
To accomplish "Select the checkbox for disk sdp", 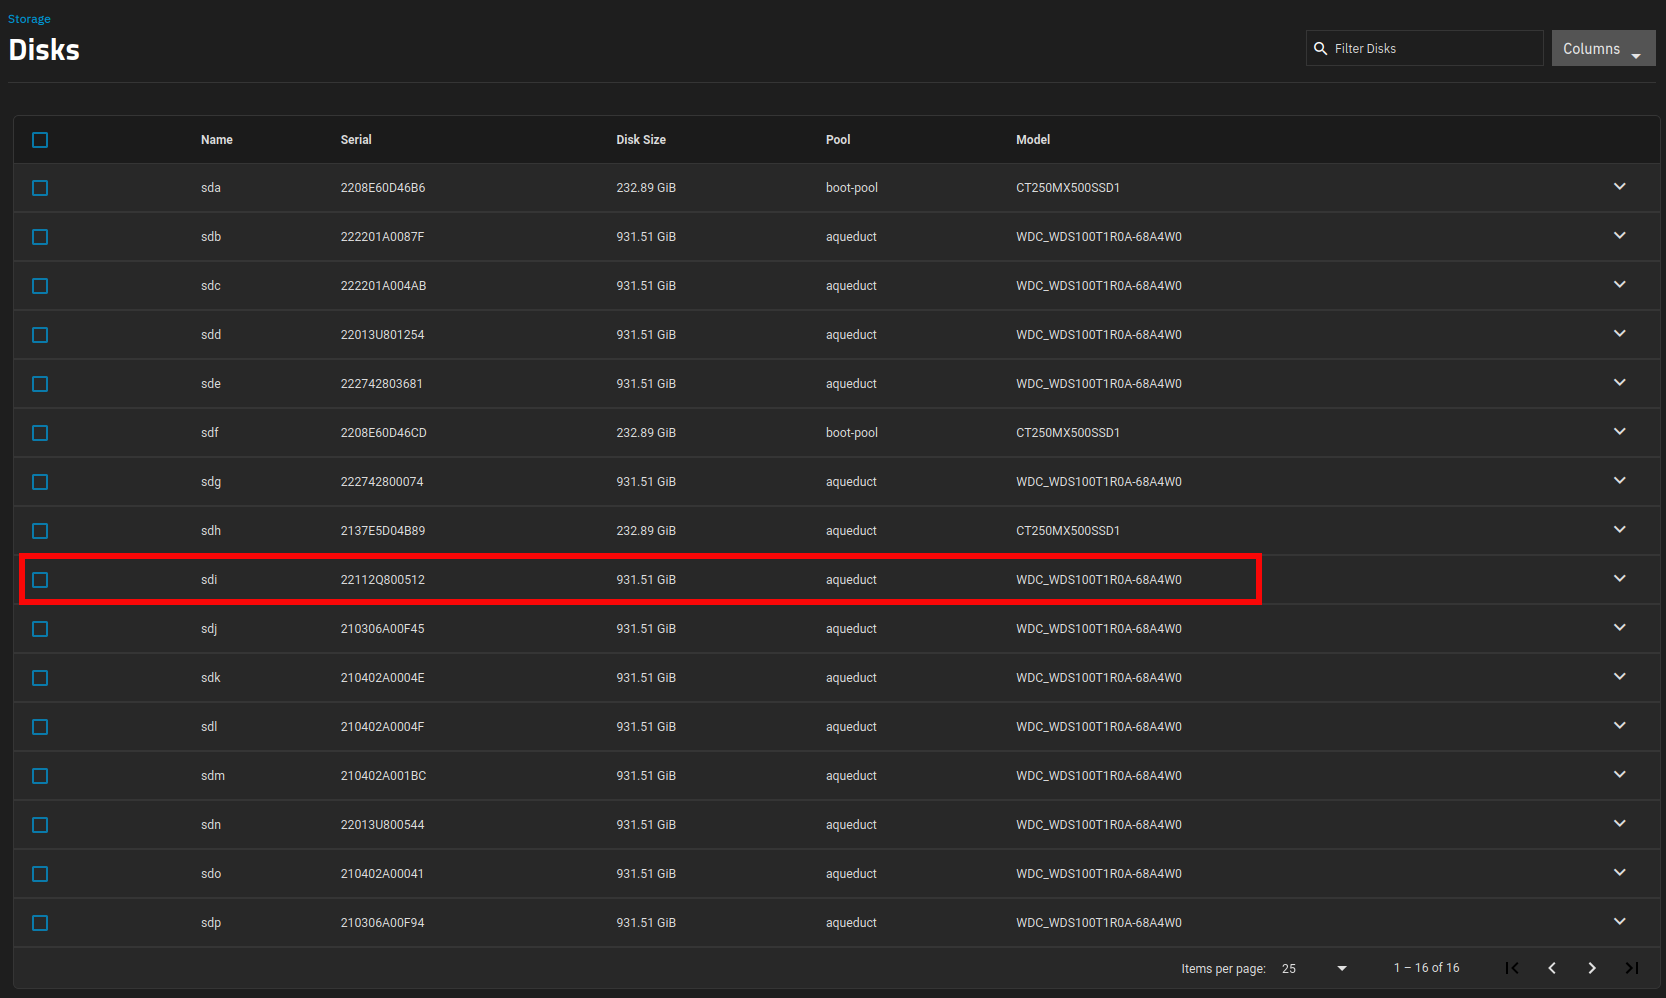I will [40, 923].
